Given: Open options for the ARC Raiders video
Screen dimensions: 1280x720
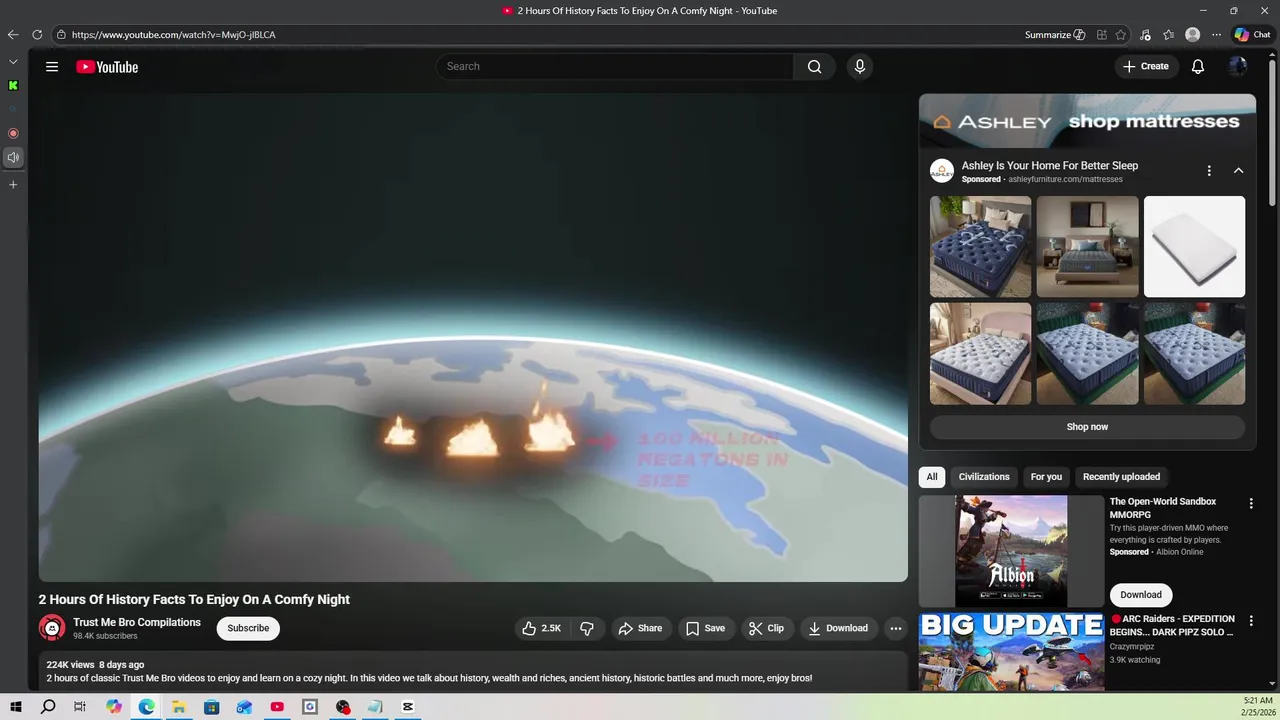Looking at the screenshot, I should 1250,621.
